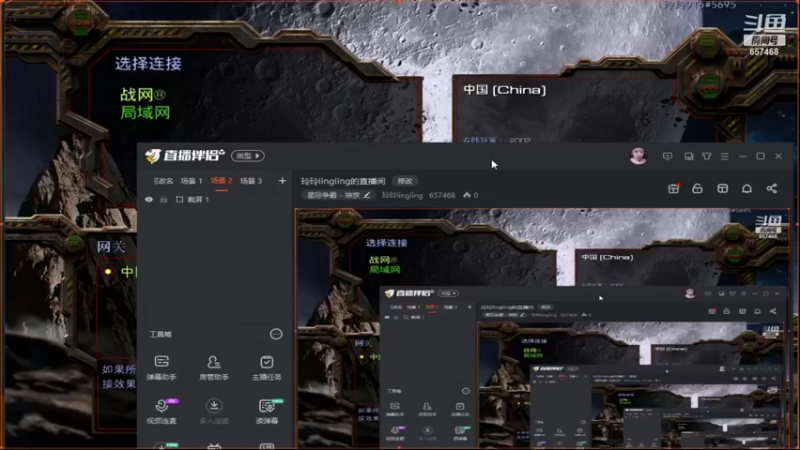Image resolution: width=800 pixels, height=450 pixels.
Task: Click the flame popularity icon next to 0
Action: [x=467, y=195]
